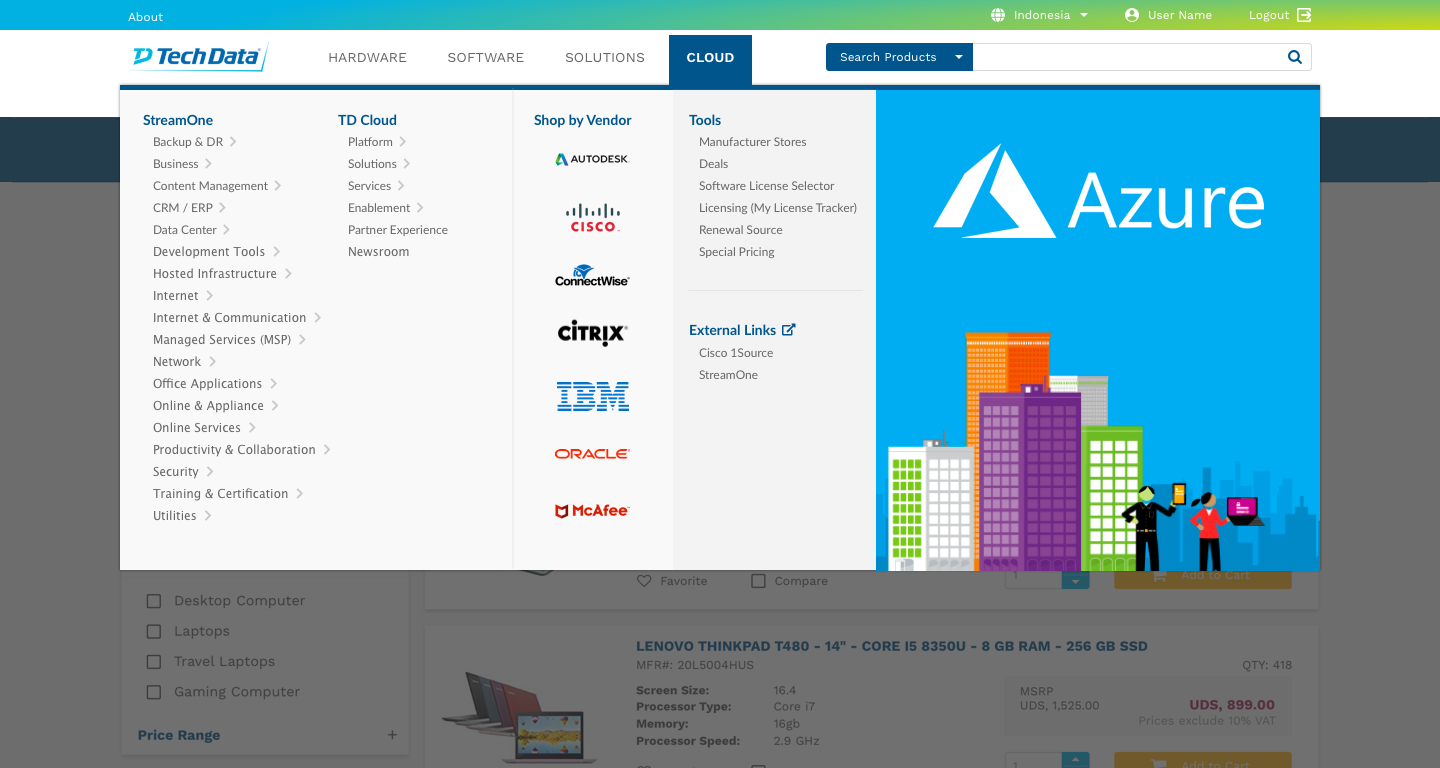Screen dimensions: 1440x768
Task: Select Security in StreamOne menu
Action: pyautogui.click(x=176, y=472)
